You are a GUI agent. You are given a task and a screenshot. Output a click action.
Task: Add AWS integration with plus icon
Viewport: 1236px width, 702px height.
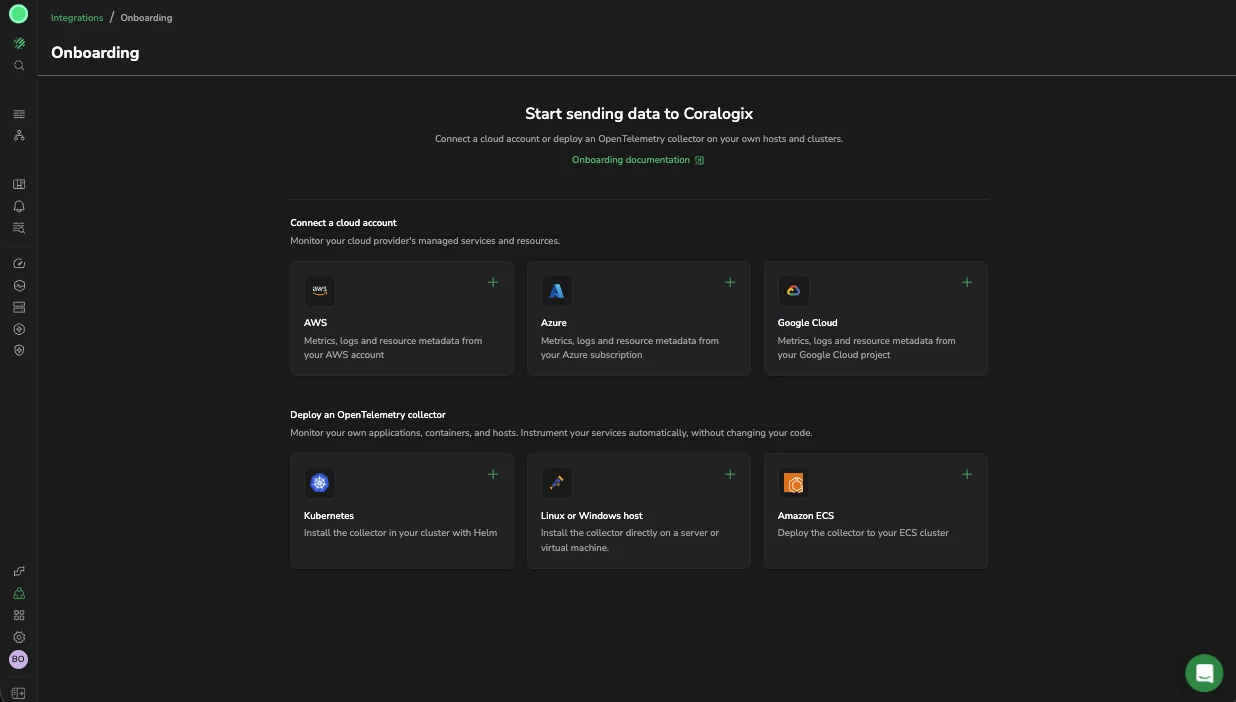[493, 282]
